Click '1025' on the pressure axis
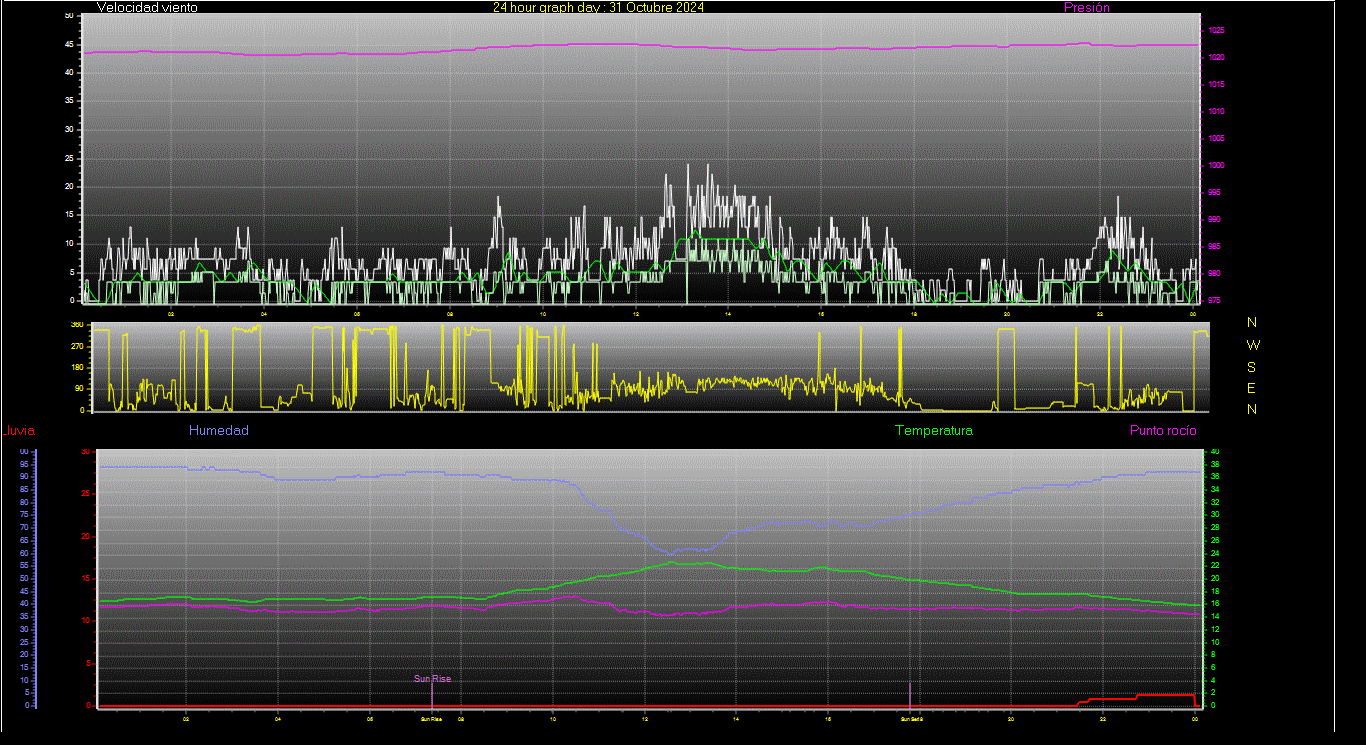Image resolution: width=1366 pixels, height=745 pixels. [1215, 31]
